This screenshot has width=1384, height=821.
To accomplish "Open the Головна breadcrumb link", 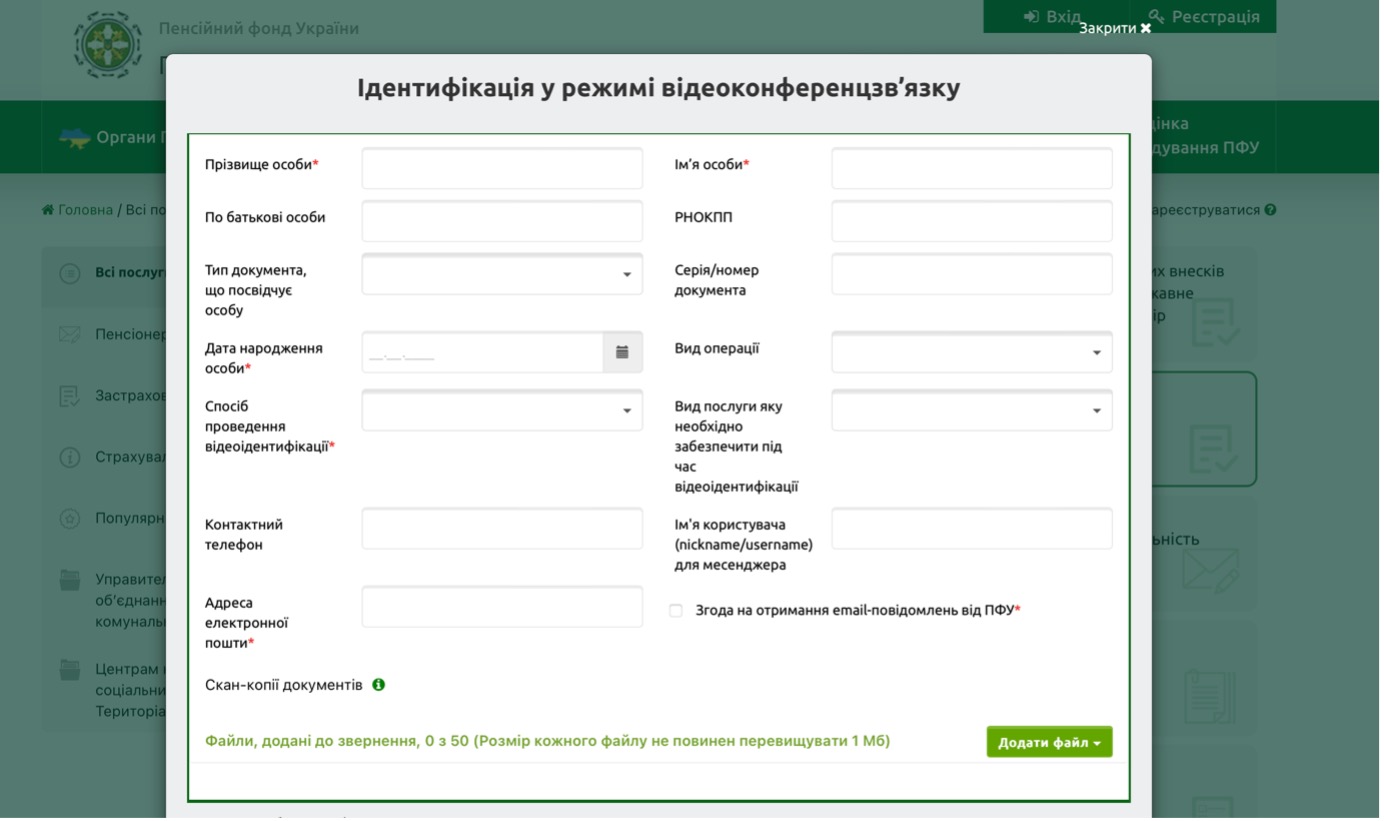I will click(x=86, y=211).
